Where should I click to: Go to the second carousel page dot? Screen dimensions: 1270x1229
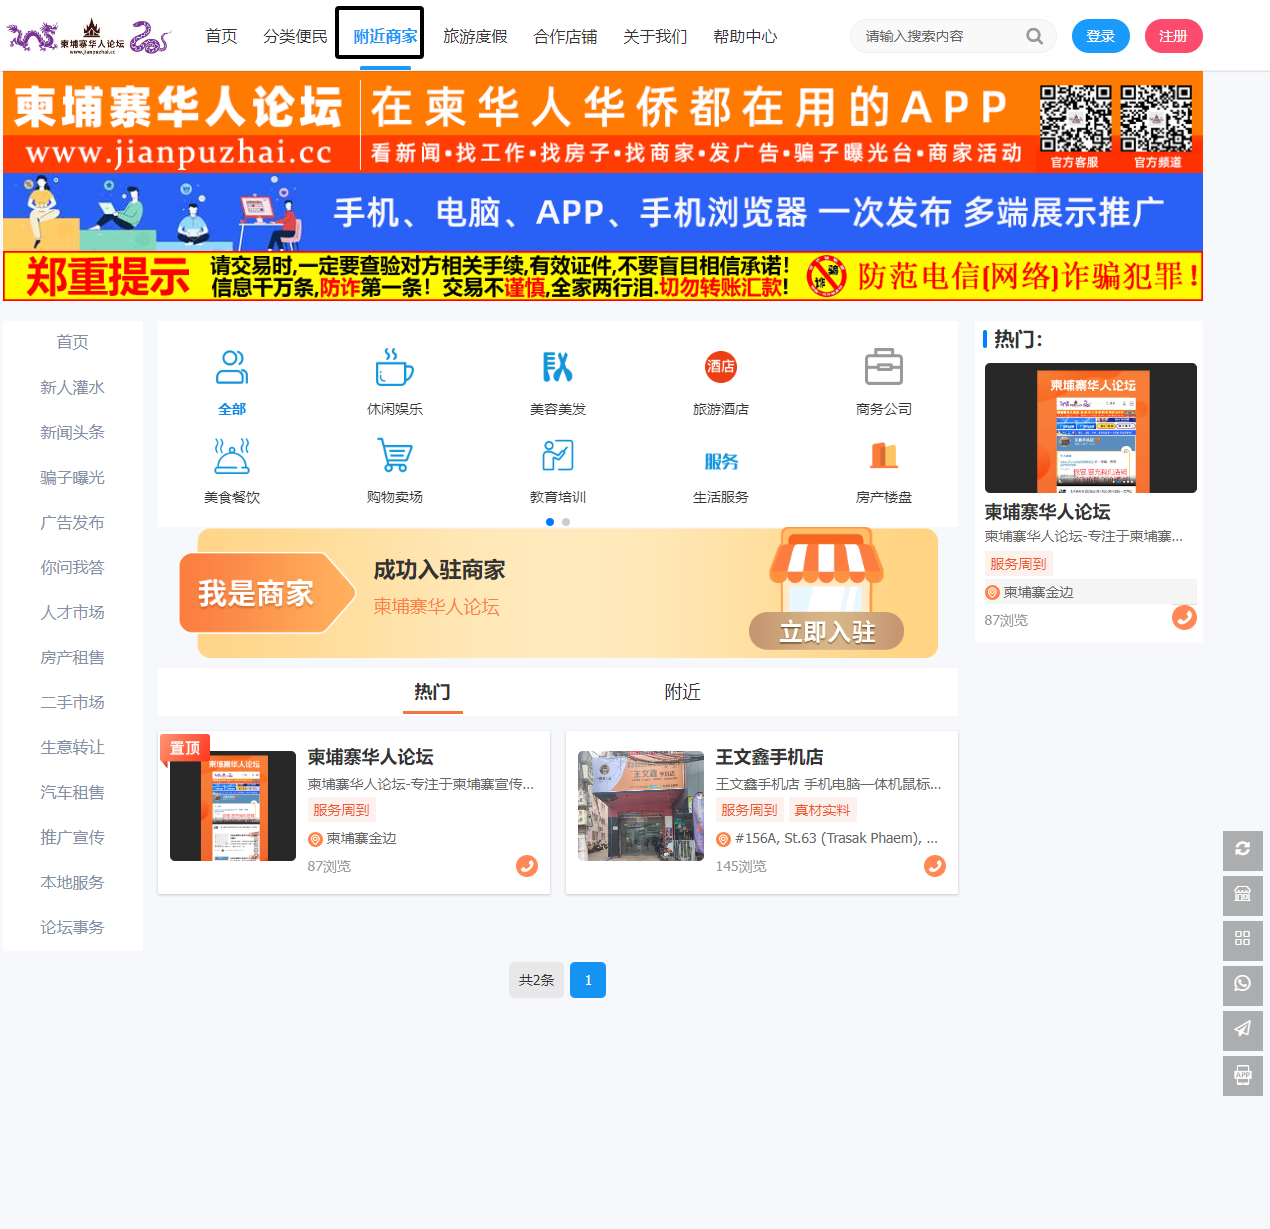coord(566,522)
